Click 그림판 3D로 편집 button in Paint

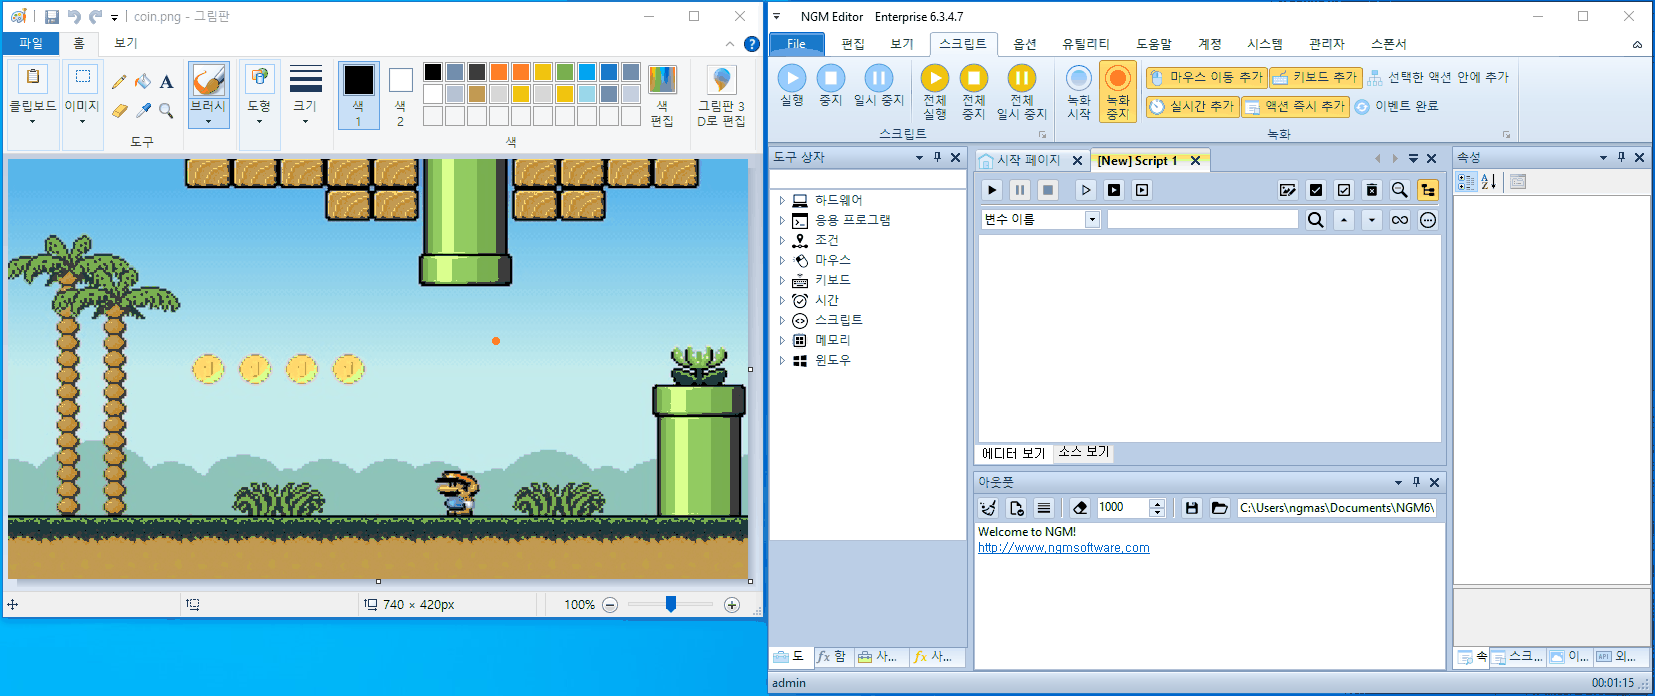pos(721,96)
